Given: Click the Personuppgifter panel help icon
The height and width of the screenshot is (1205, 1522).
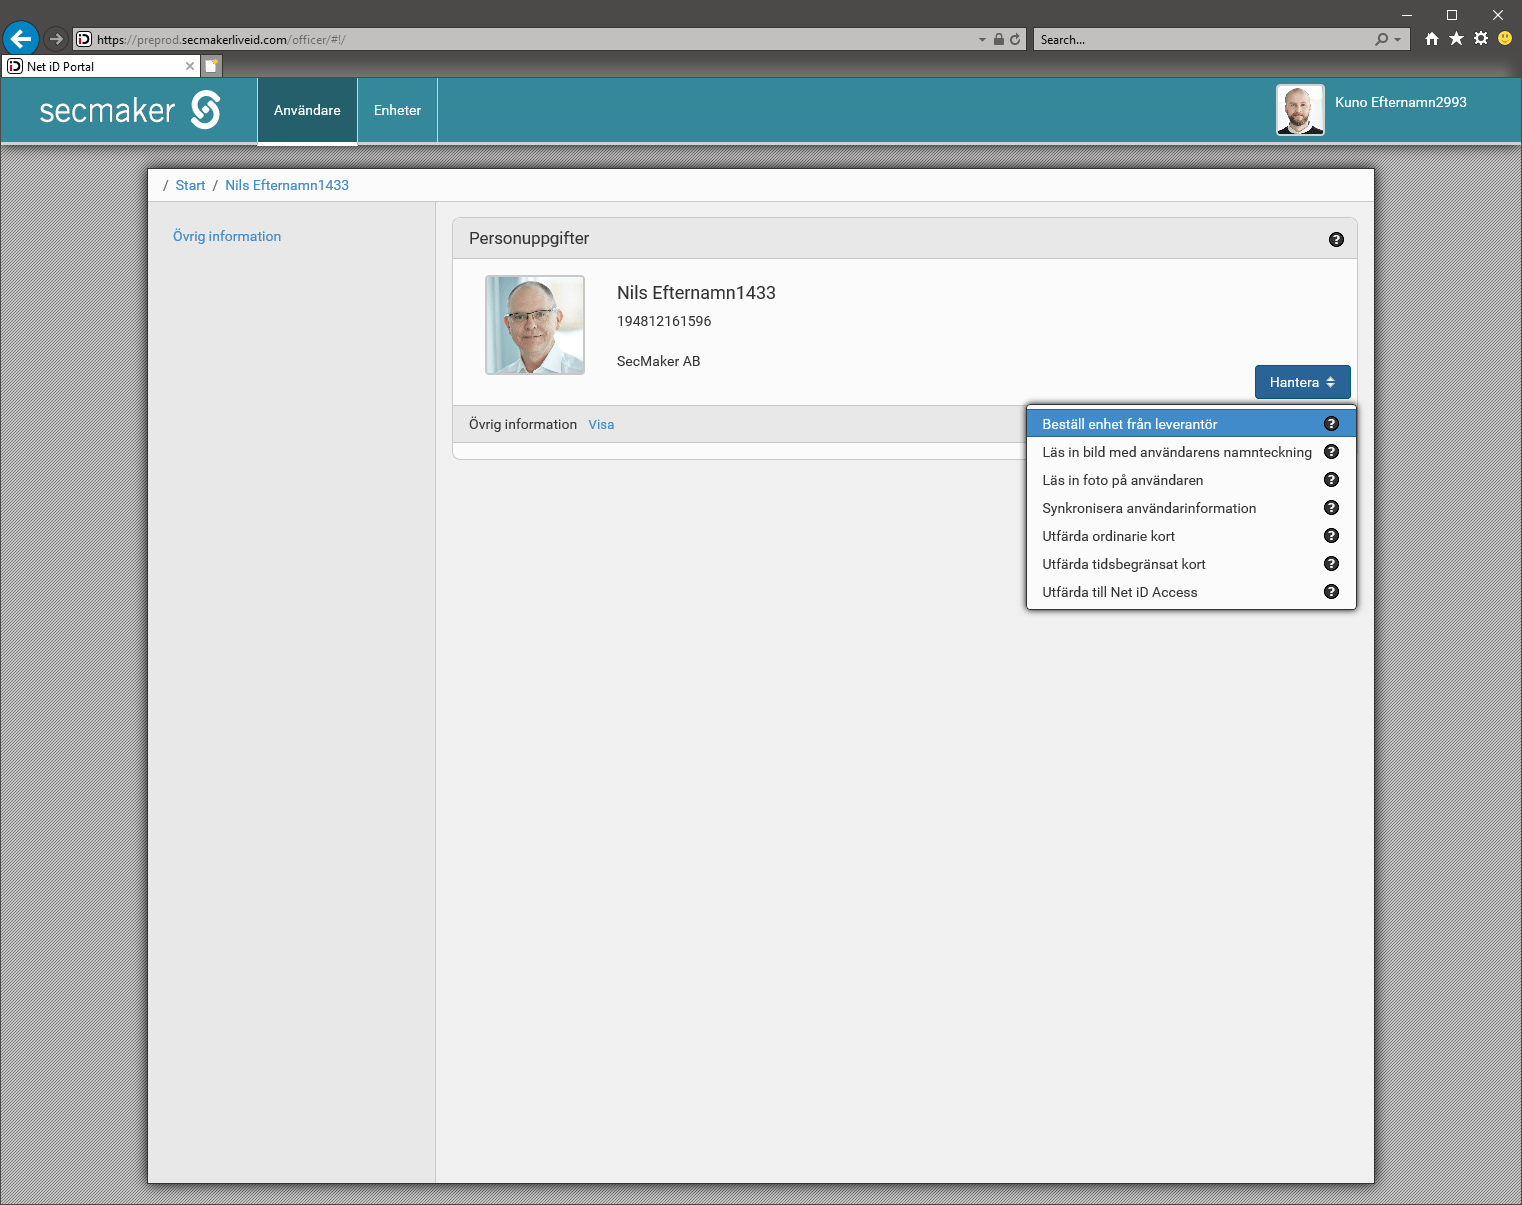Looking at the screenshot, I should pyautogui.click(x=1336, y=239).
